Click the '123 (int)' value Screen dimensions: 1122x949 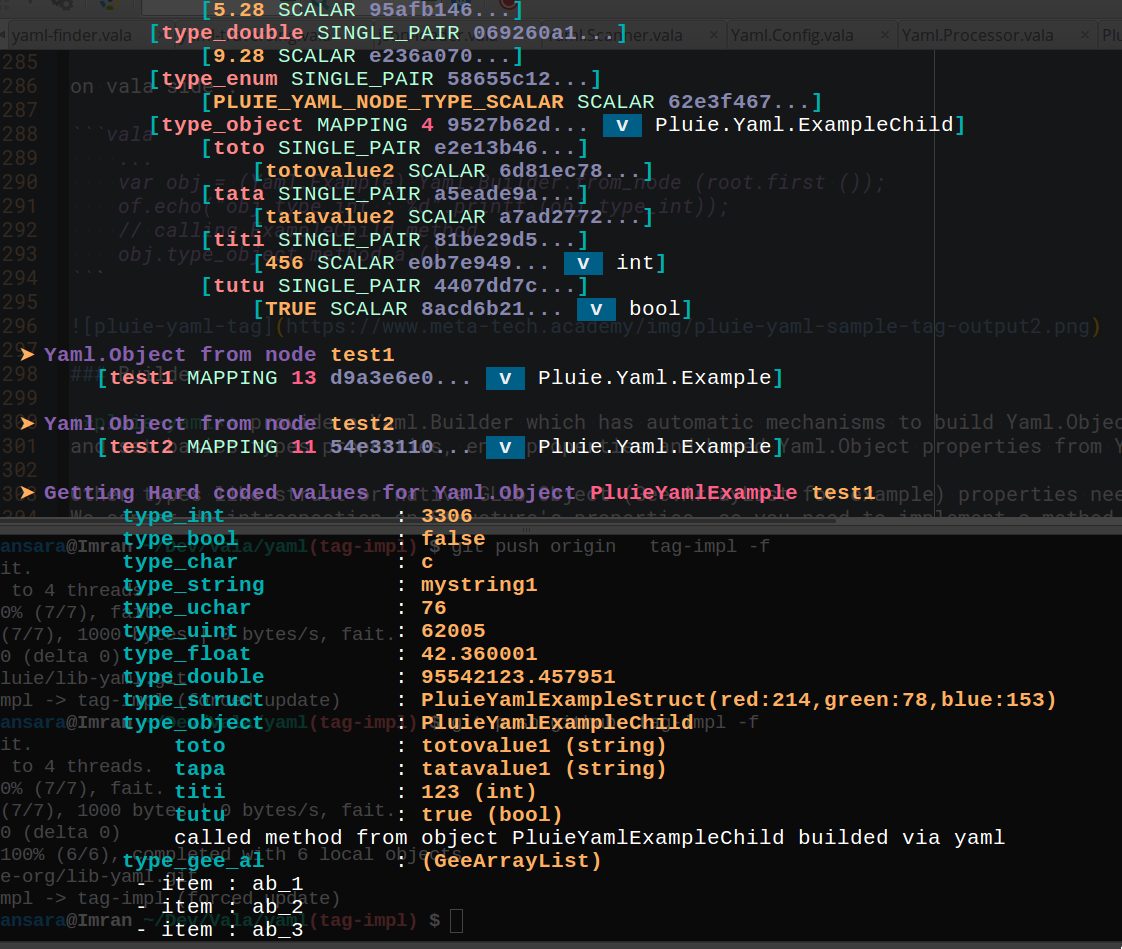pyautogui.click(x=479, y=792)
